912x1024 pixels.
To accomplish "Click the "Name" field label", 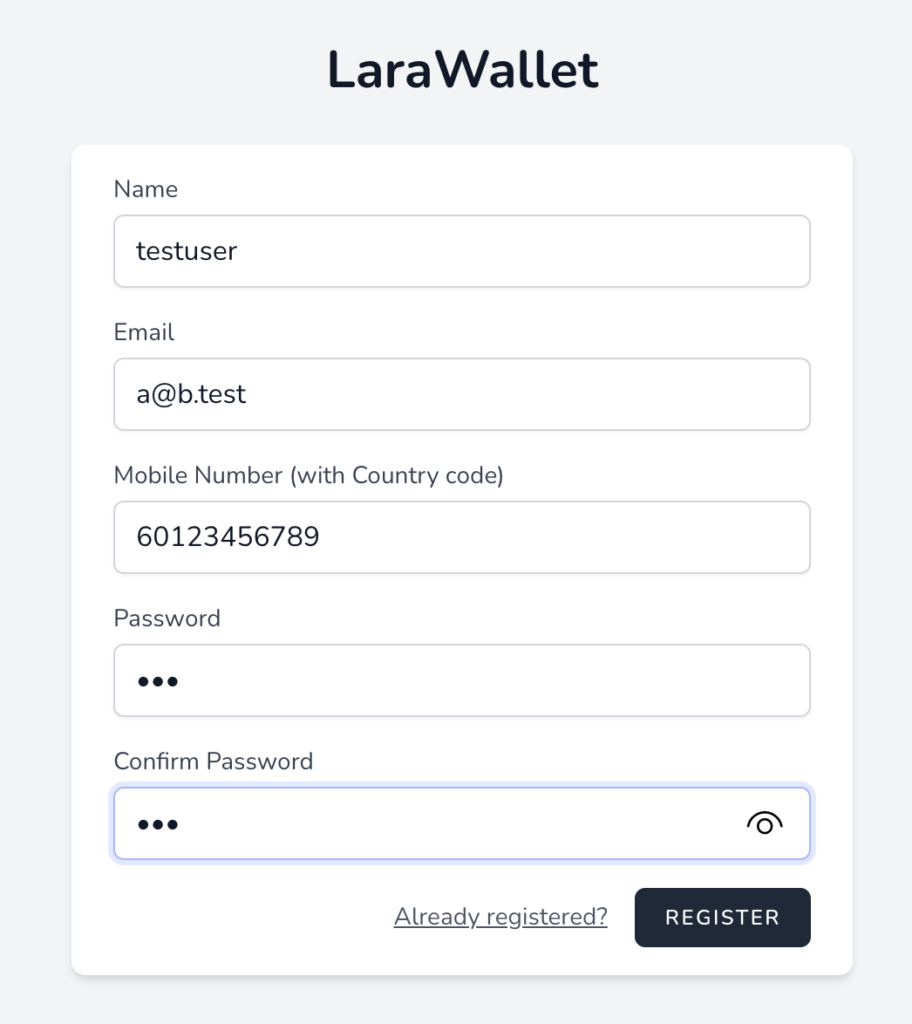I will [x=146, y=189].
